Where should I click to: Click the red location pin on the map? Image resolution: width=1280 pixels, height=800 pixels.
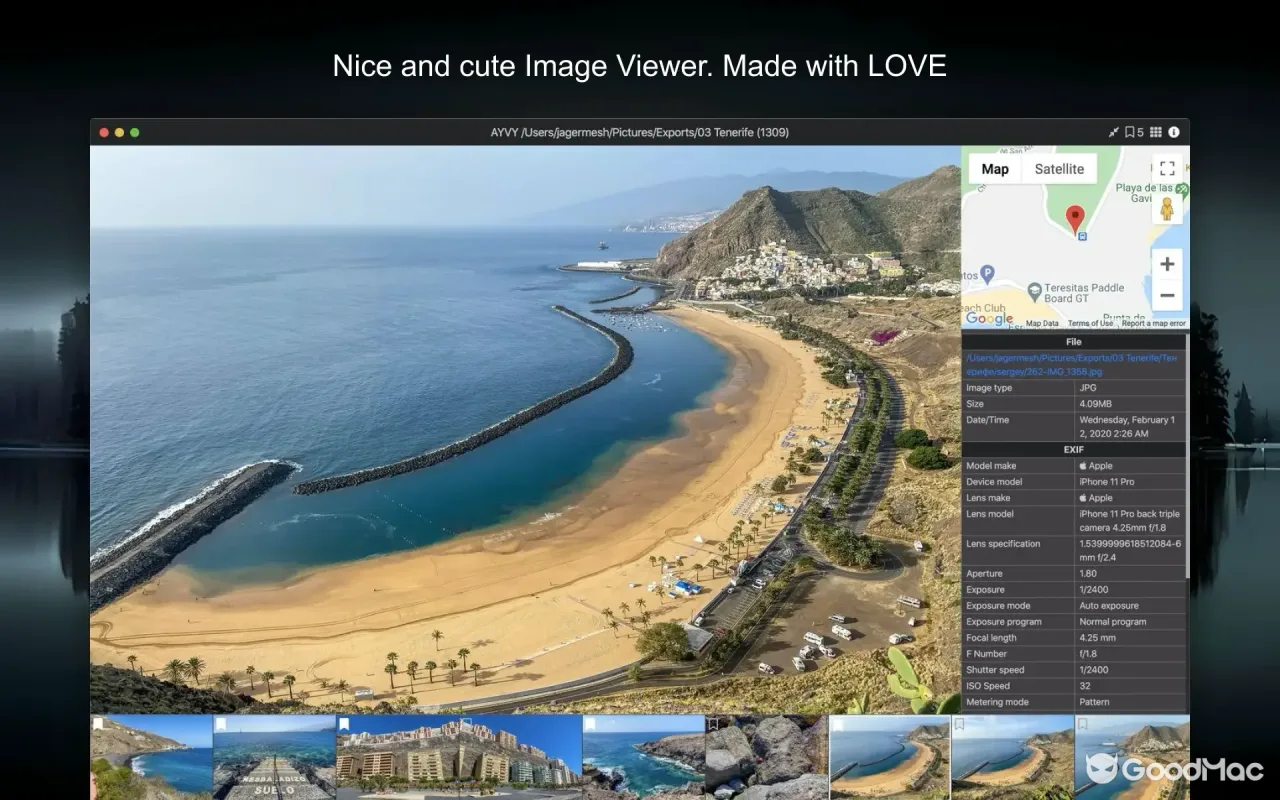(1076, 218)
